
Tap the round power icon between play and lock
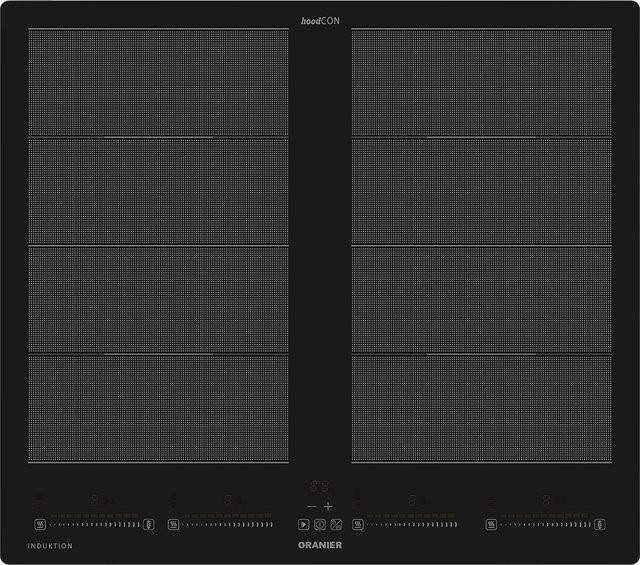320,524
